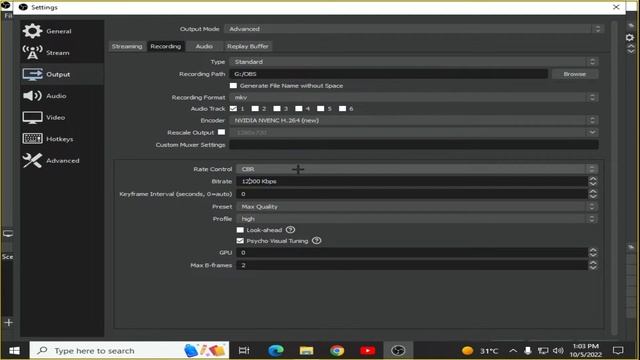Click Psycho Visual Tuning help icon
Image resolution: width=640 pixels, height=360 pixels.
point(316,240)
